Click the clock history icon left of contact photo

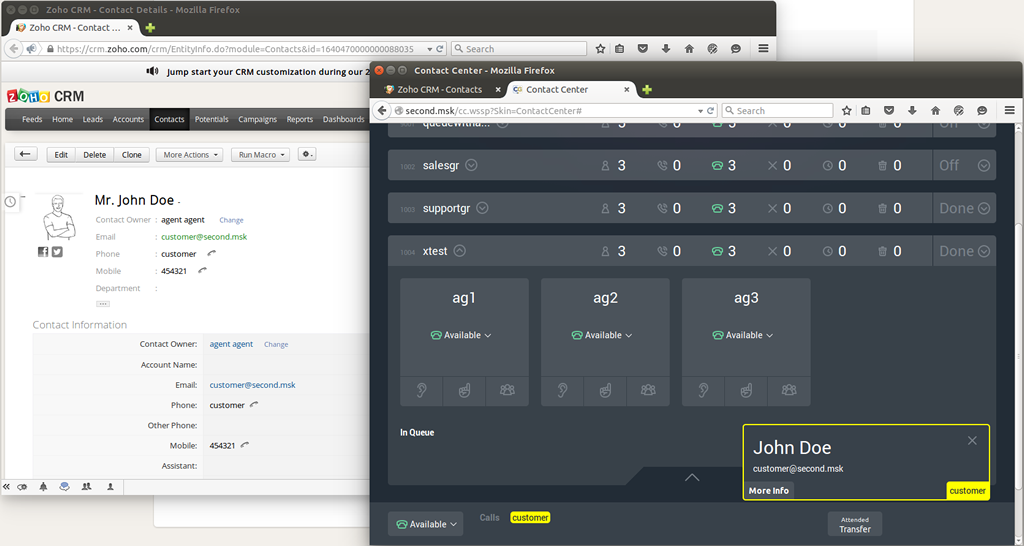[x=10, y=202]
